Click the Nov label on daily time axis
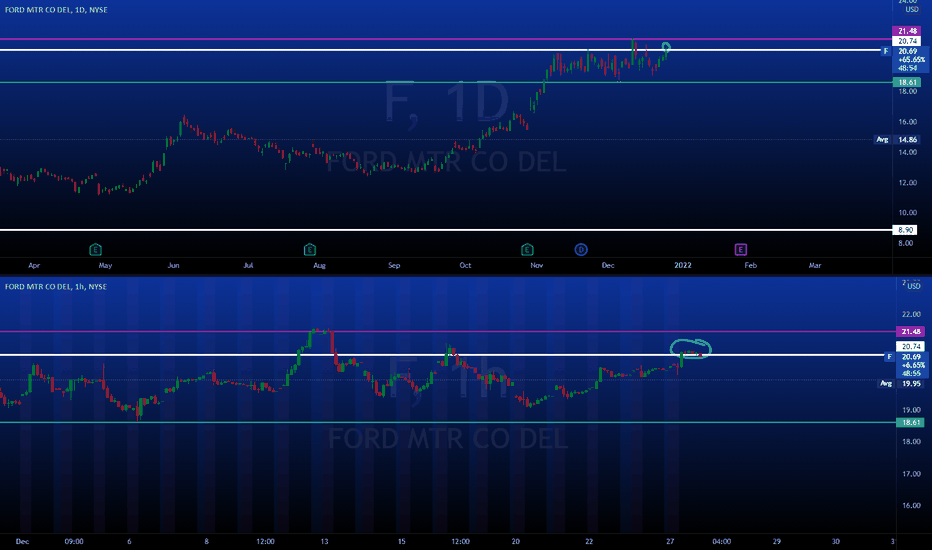The image size is (932, 550). coord(537,265)
